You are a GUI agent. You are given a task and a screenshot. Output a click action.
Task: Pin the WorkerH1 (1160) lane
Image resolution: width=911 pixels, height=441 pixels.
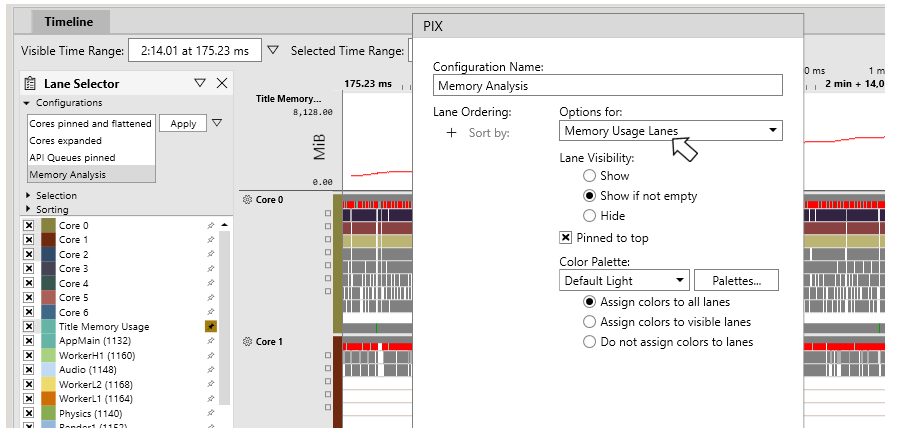click(x=211, y=356)
